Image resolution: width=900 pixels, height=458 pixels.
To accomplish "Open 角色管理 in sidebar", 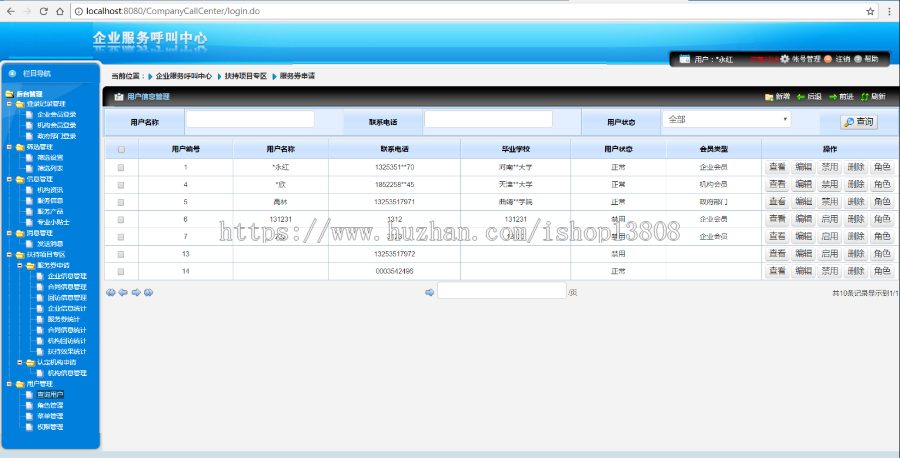I will (50, 405).
